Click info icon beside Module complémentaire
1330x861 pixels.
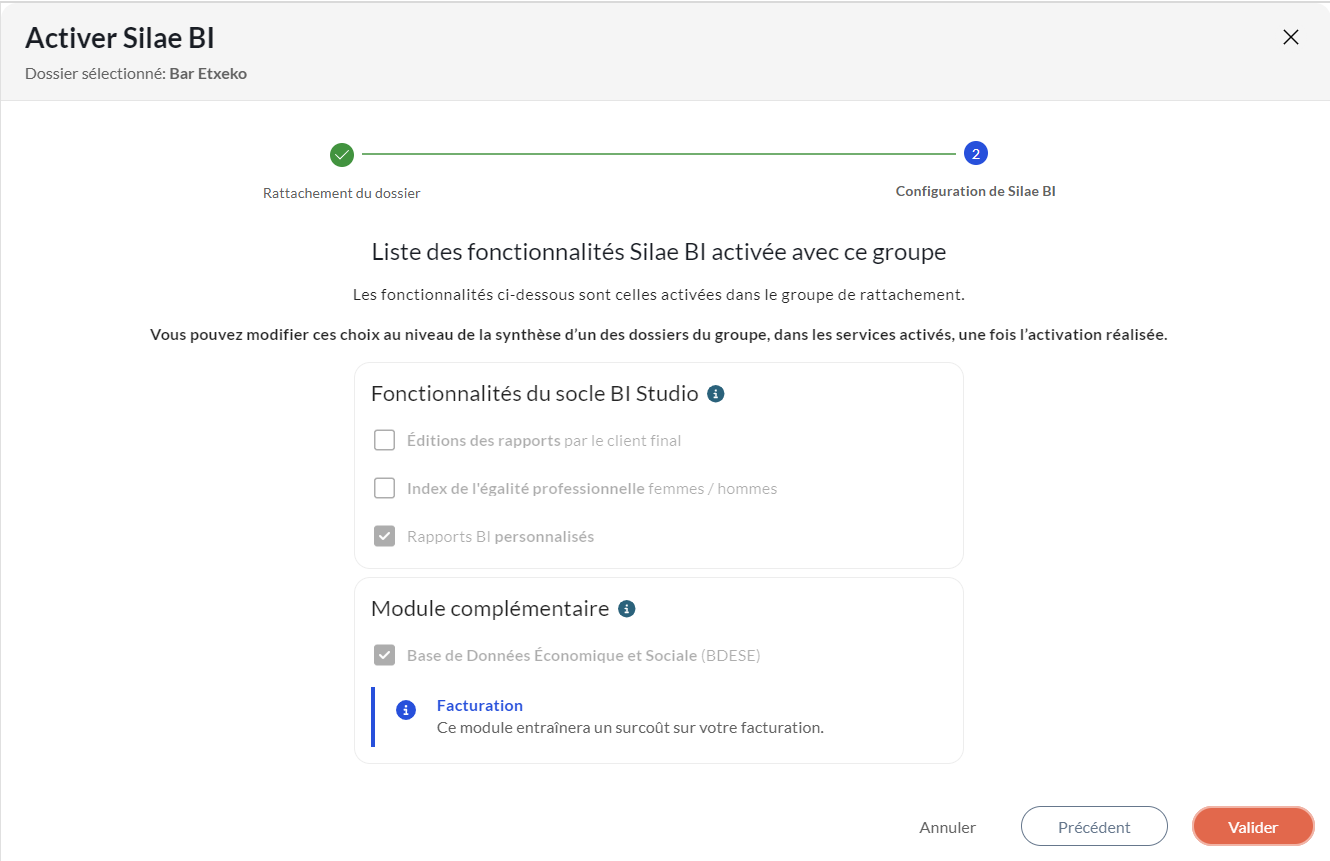(x=626, y=609)
